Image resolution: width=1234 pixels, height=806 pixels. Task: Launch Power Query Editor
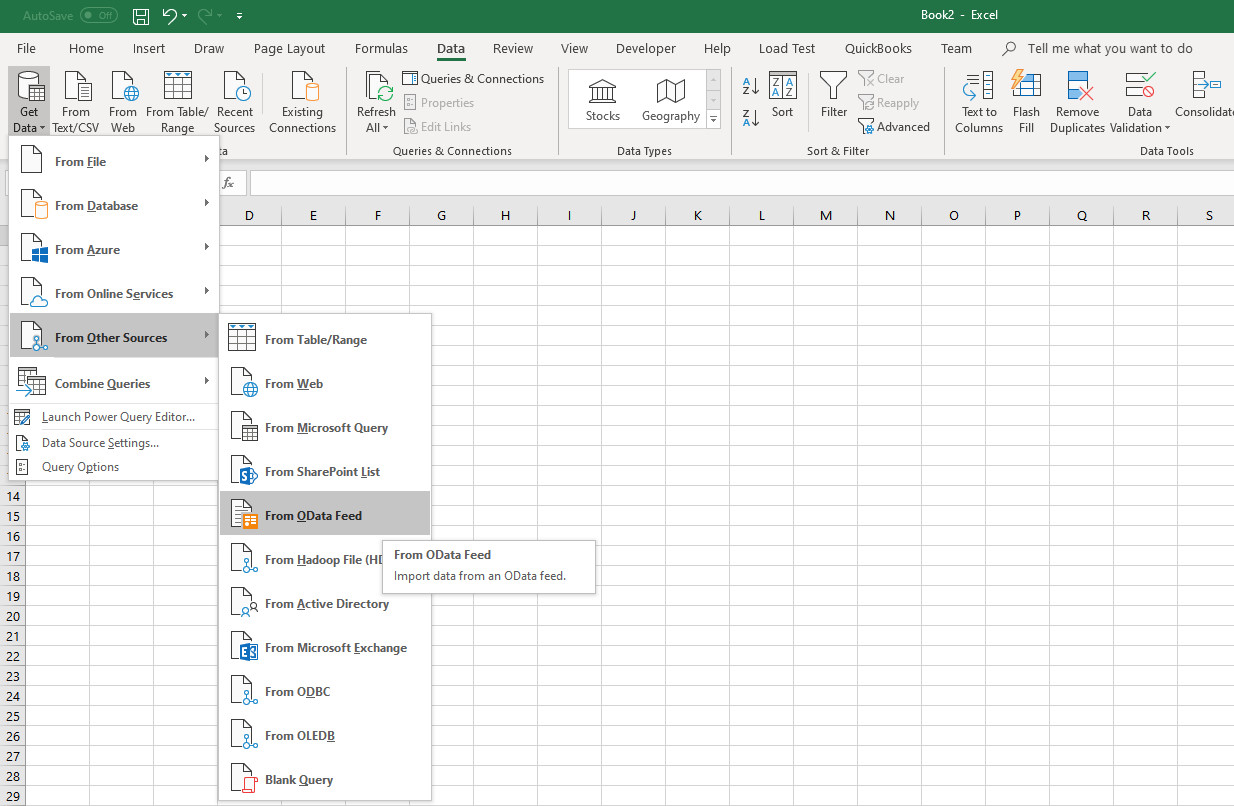114,417
